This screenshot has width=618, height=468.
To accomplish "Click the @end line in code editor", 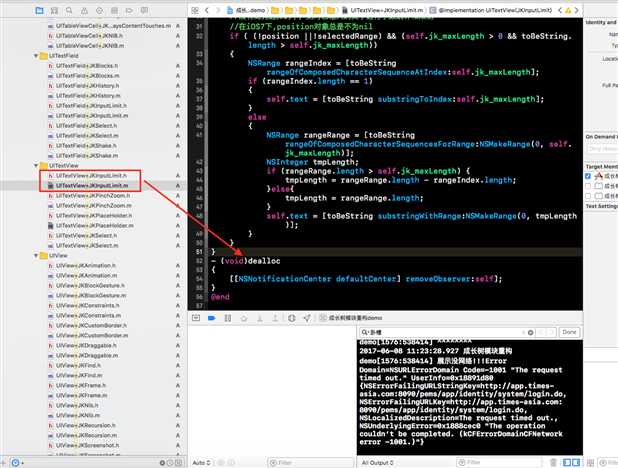I will pos(220,297).
